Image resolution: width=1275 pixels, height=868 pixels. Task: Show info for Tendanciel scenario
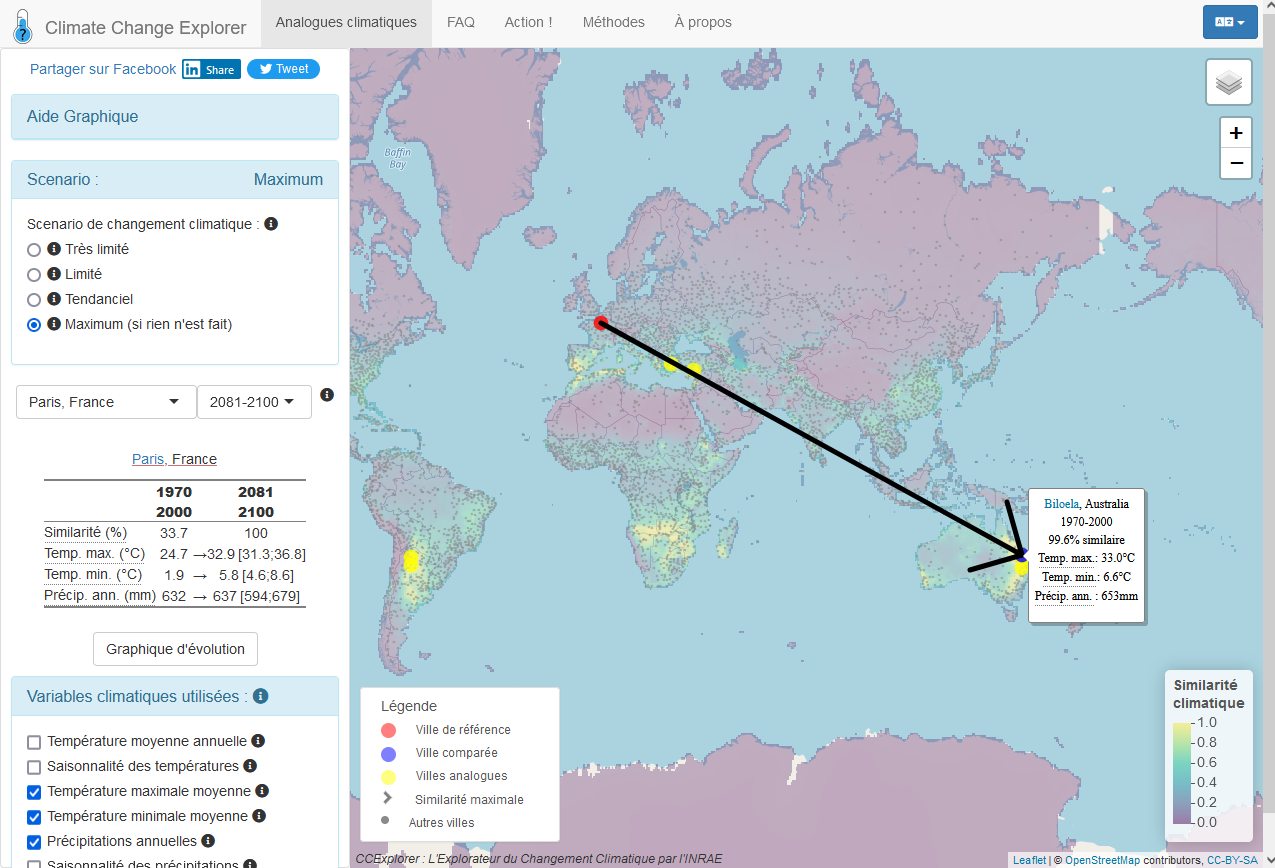pyautogui.click(x=54, y=299)
